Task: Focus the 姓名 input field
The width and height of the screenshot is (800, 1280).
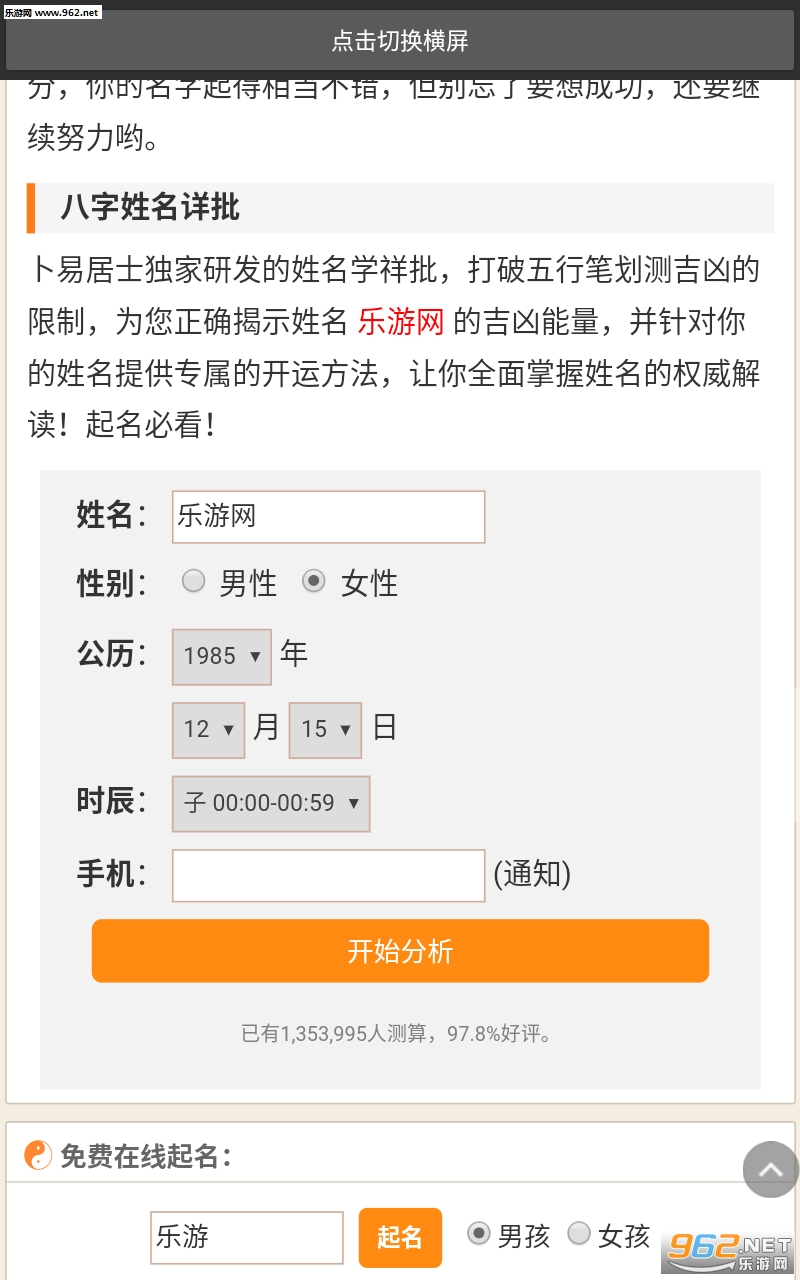Action: 328,516
